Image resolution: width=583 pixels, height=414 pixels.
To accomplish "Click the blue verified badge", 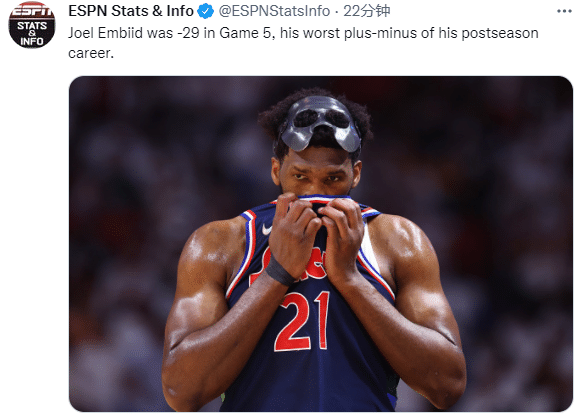I will 205,11.
